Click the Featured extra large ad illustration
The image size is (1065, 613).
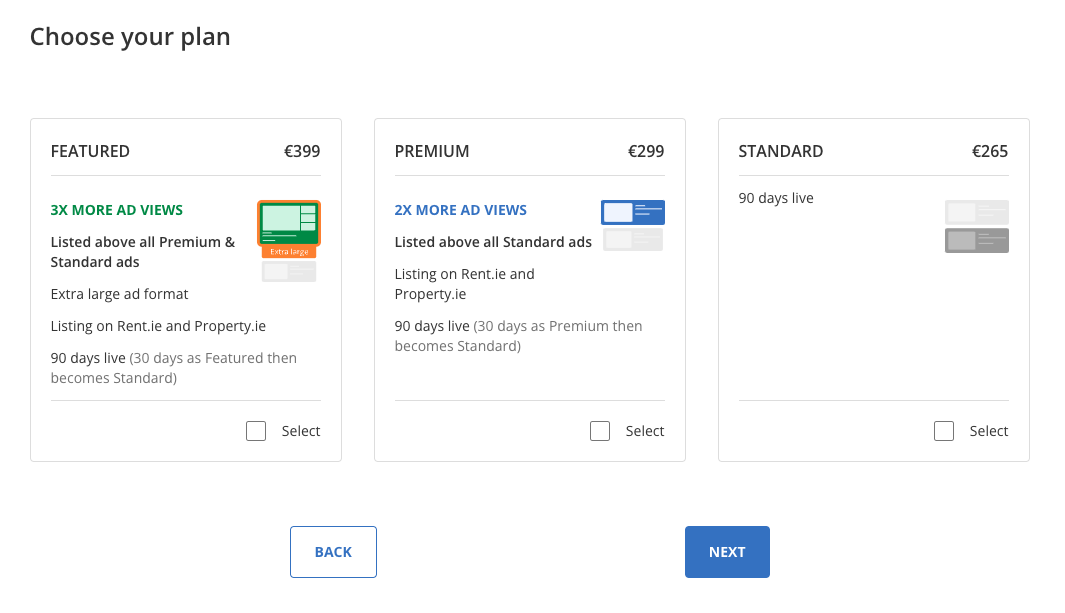click(289, 241)
